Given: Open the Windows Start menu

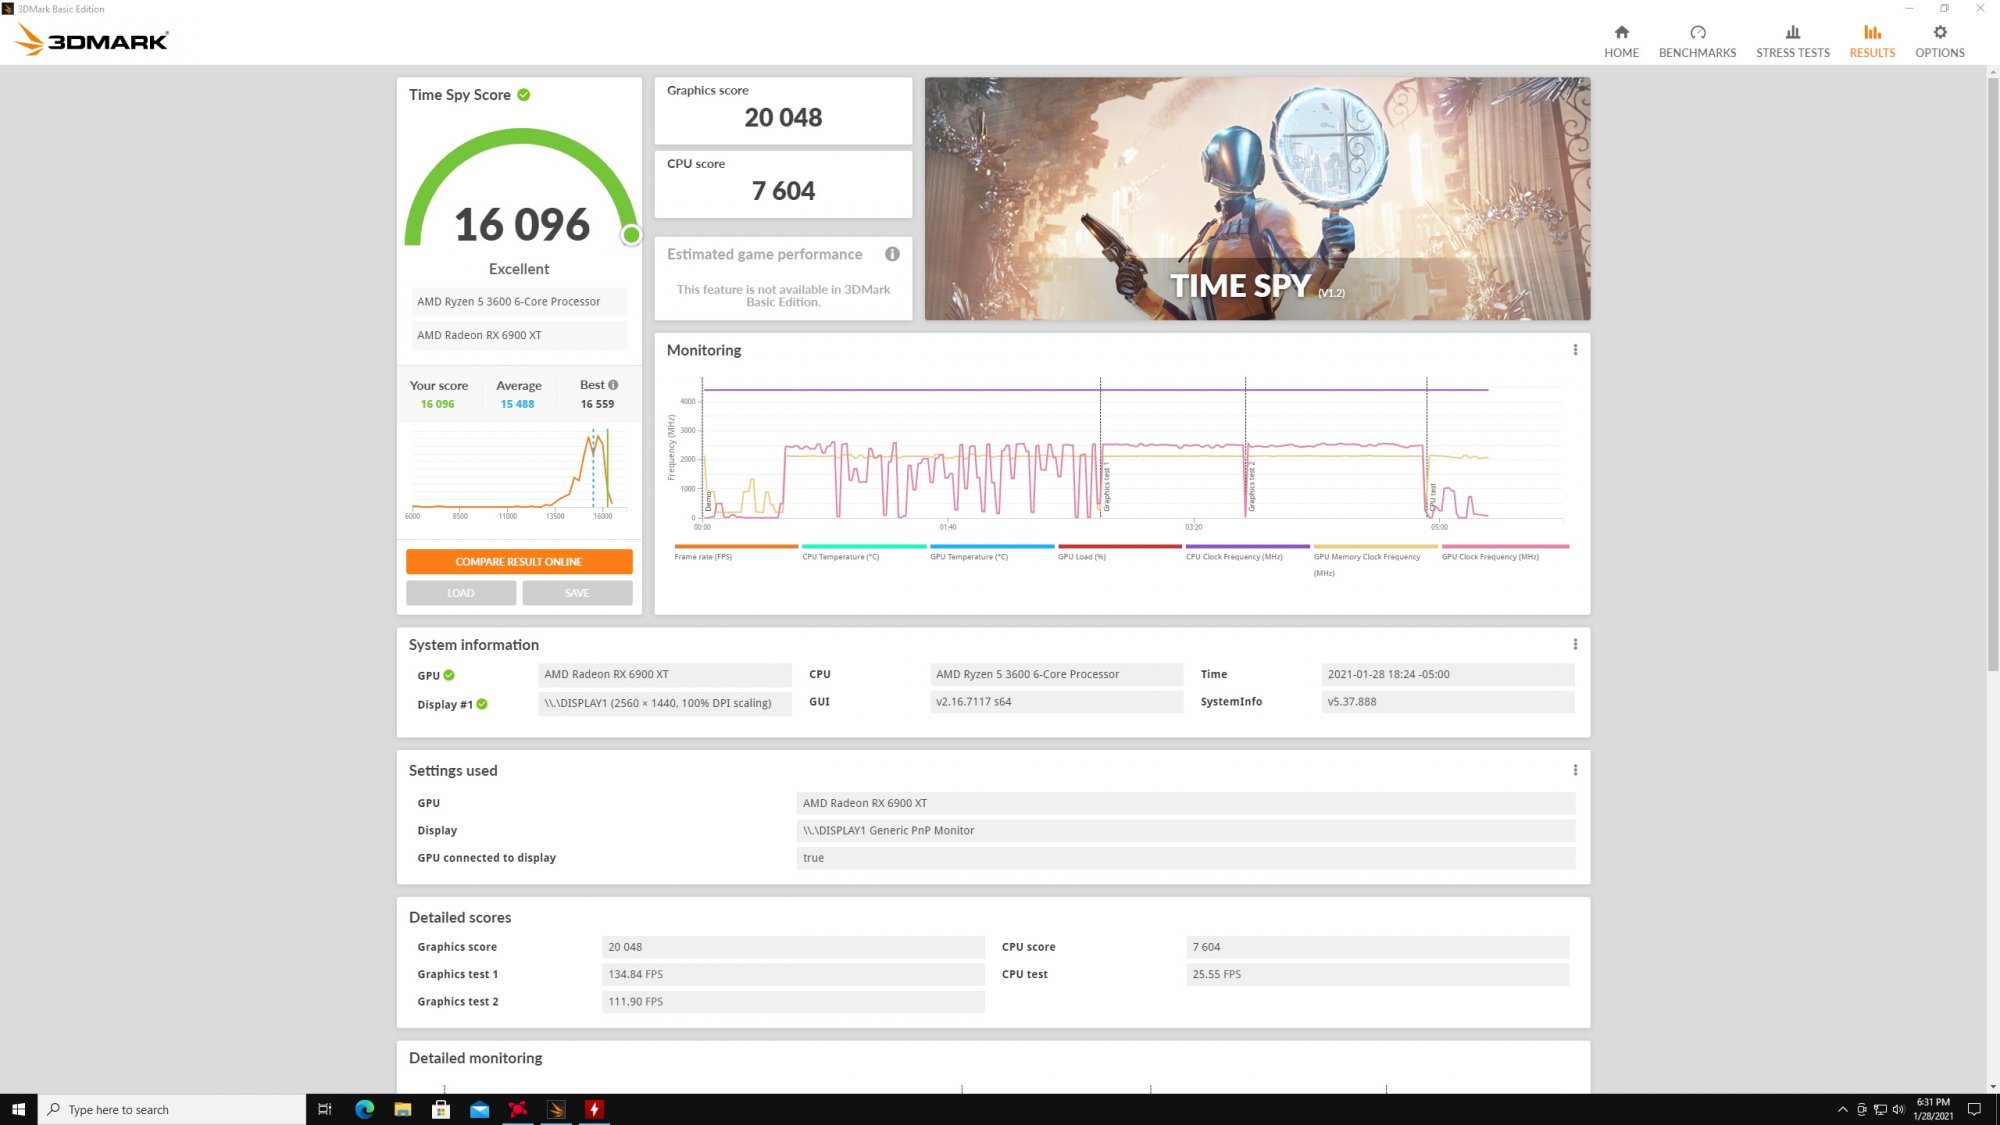Looking at the screenshot, I should pos(18,1109).
